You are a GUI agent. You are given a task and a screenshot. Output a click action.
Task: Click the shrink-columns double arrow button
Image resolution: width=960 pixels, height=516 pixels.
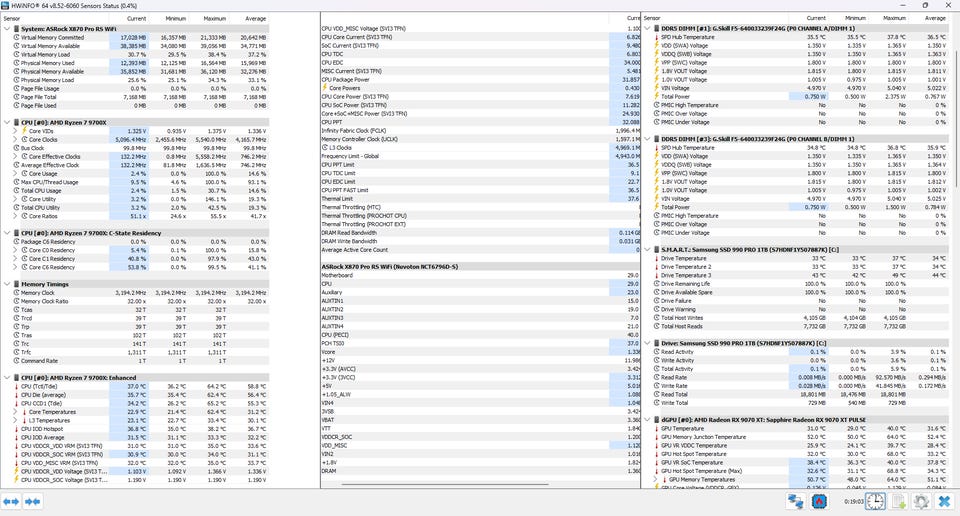click(32, 502)
